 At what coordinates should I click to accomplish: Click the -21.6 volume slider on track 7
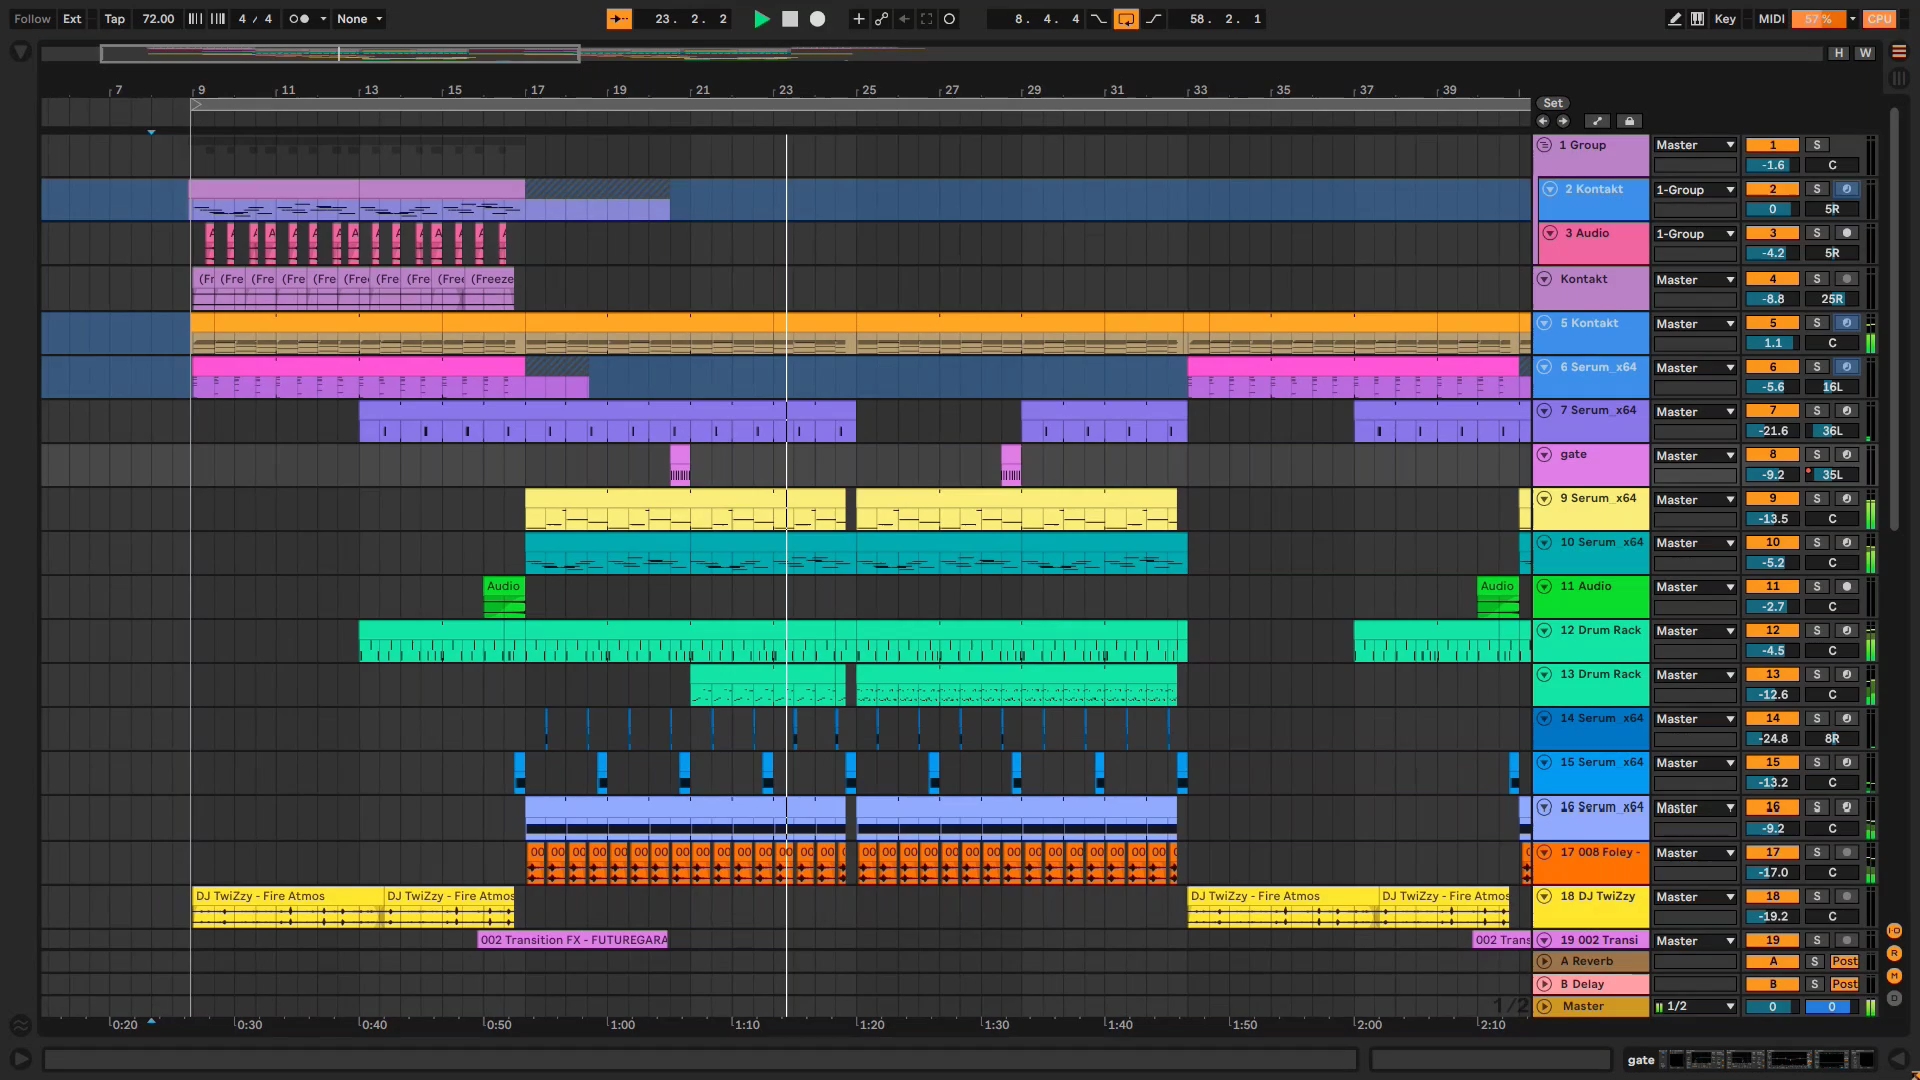(1772, 431)
